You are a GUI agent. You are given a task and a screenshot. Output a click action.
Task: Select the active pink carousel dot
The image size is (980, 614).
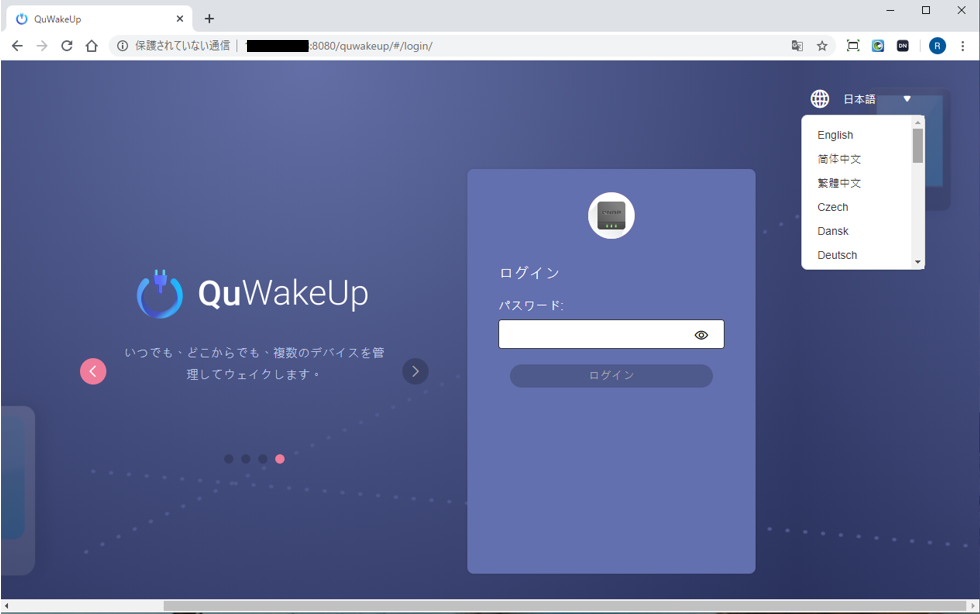click(280, 459)
